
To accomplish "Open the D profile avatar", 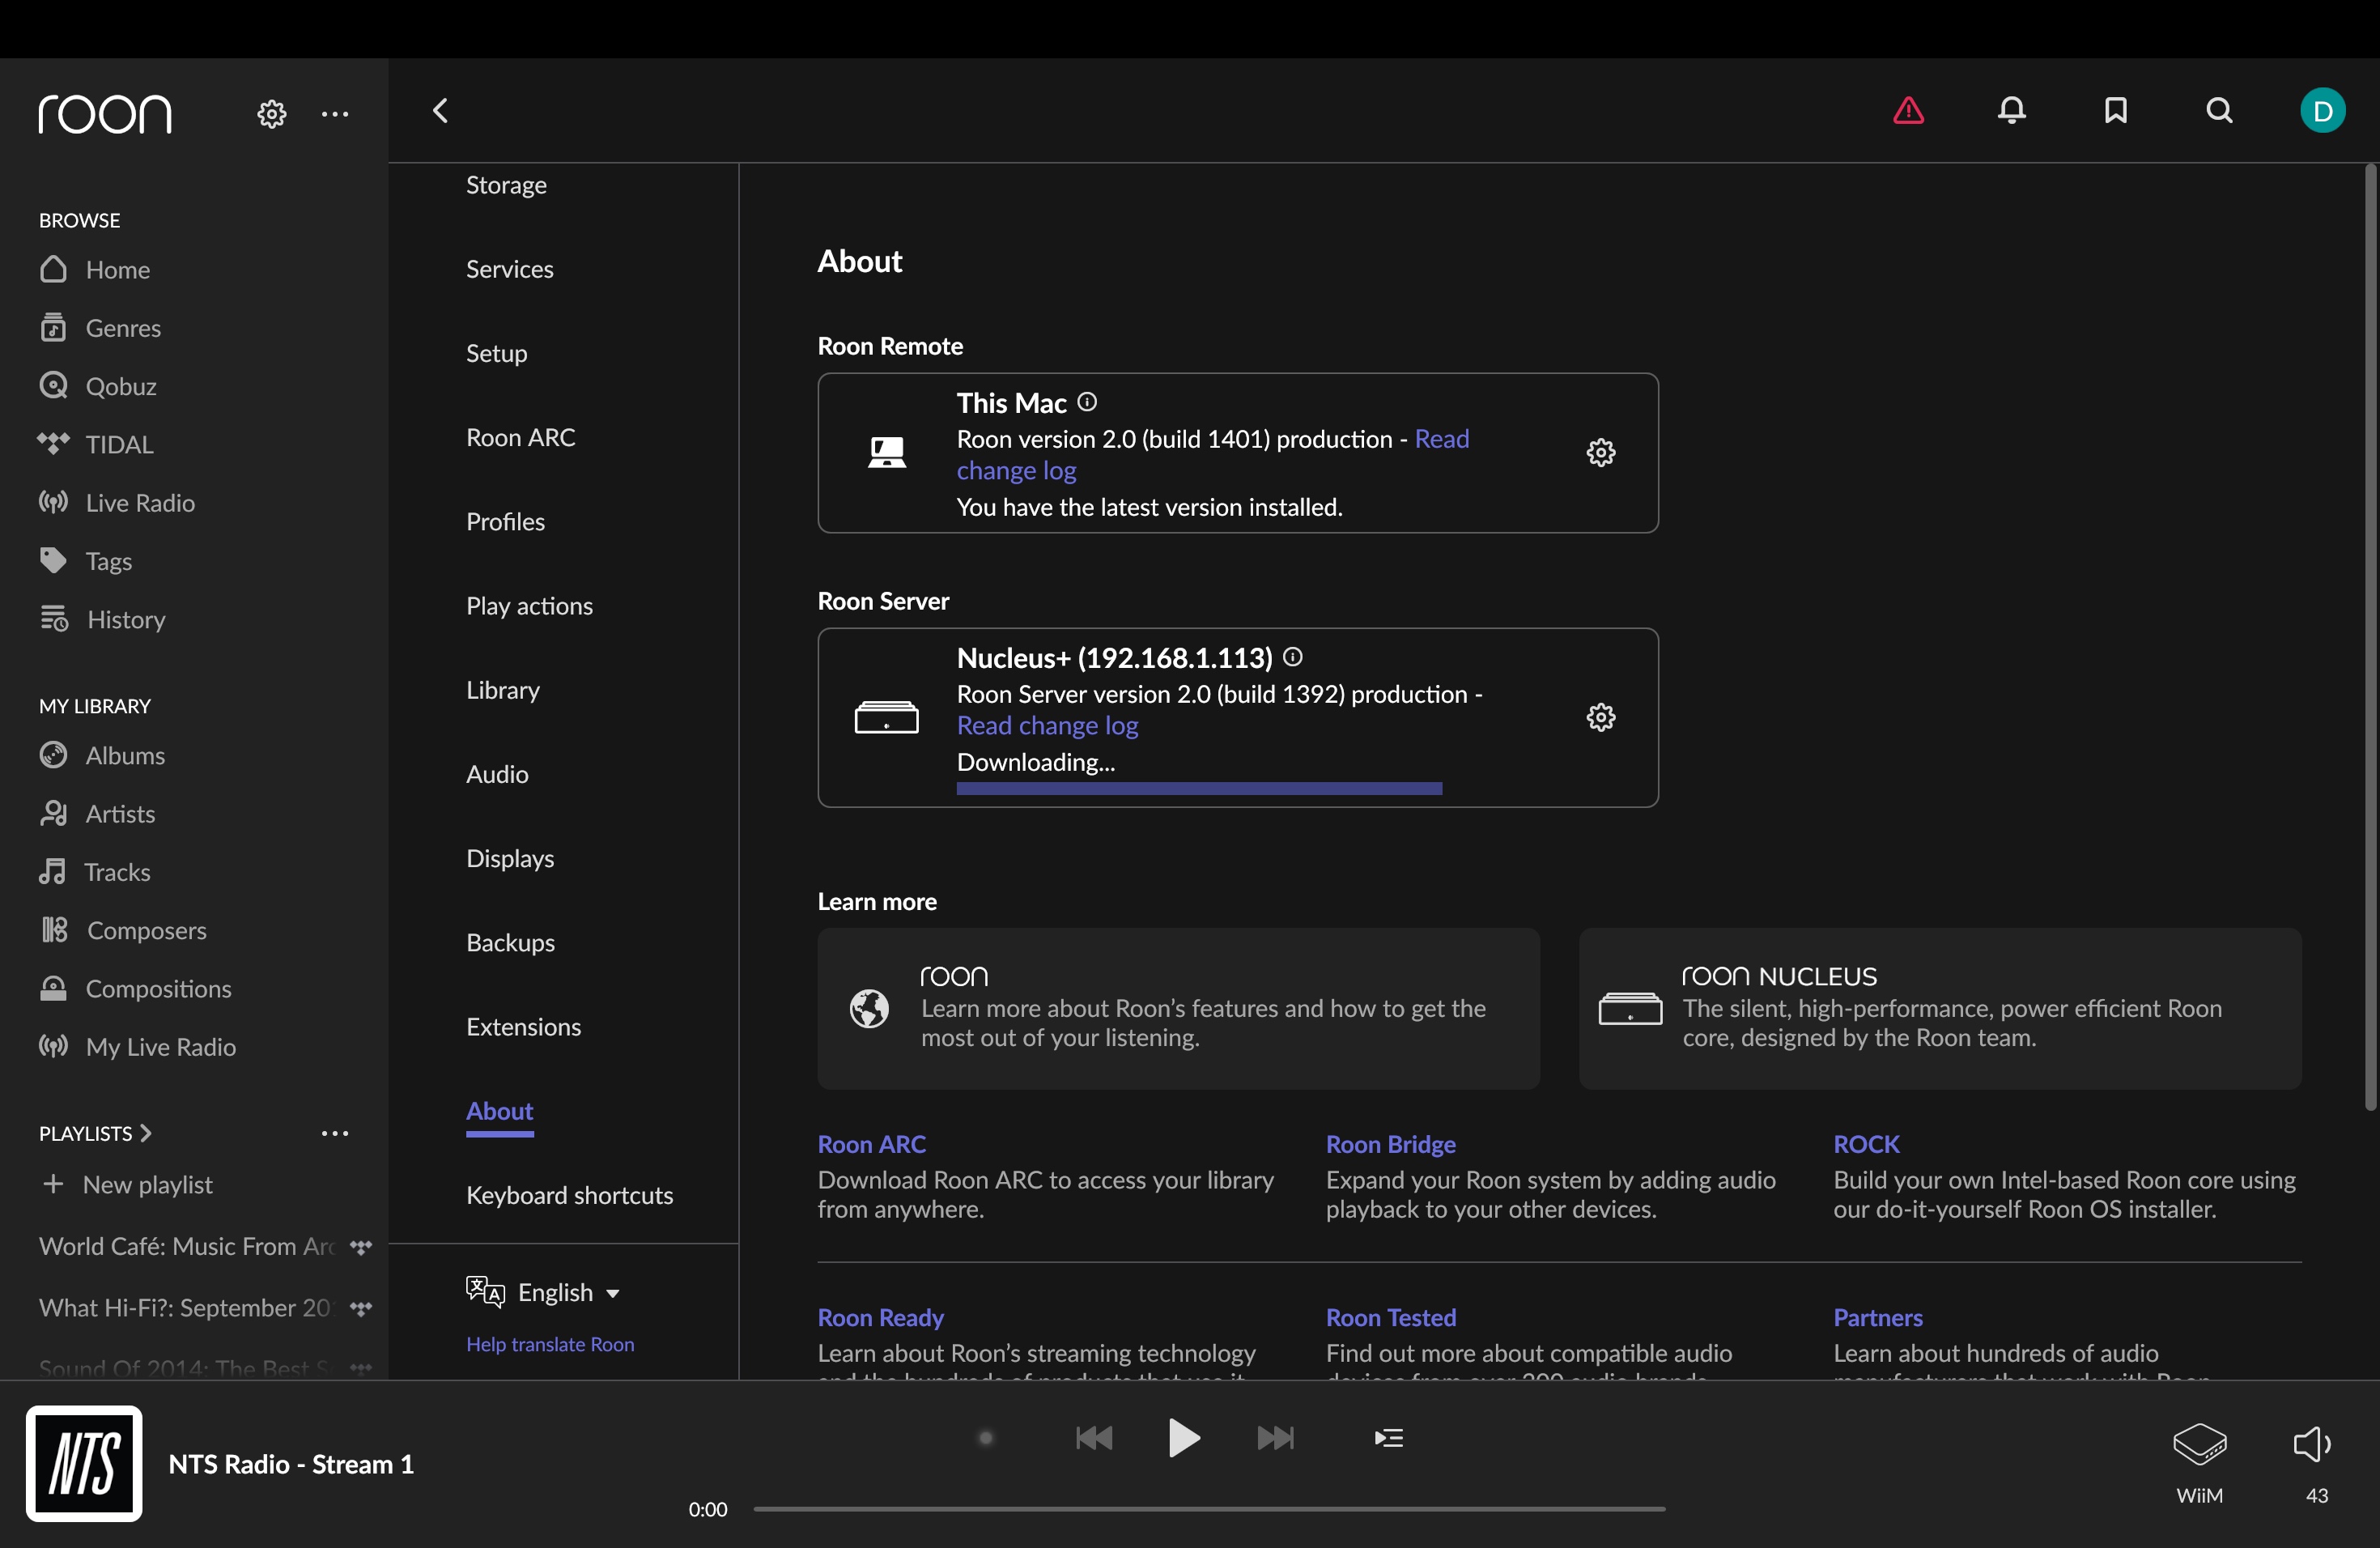I will pyautogui.click(x=2322, y=110).
